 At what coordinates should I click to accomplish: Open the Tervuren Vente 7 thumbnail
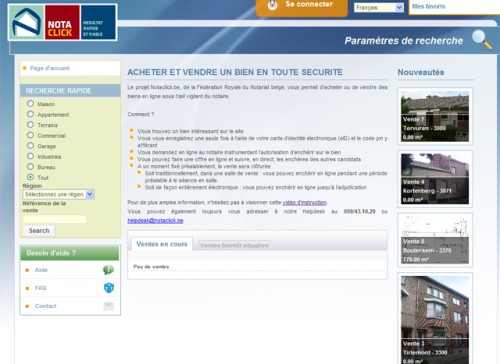point(435,116)
